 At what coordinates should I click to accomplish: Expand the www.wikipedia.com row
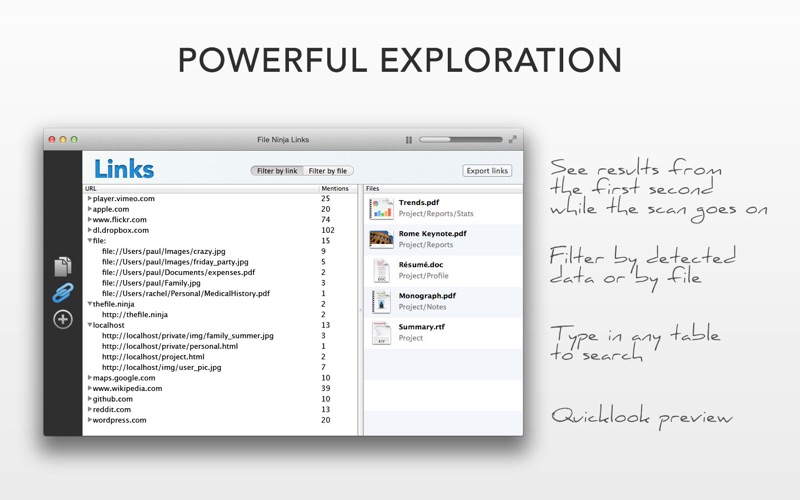[90, 388]
